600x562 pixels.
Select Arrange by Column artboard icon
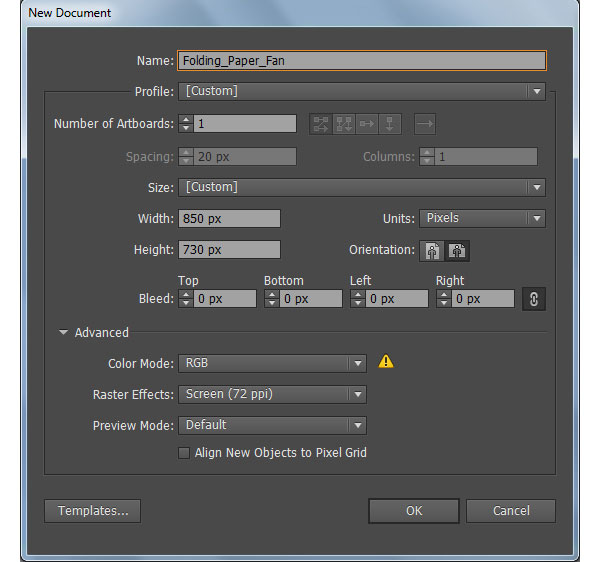click(x=390, y=124)
